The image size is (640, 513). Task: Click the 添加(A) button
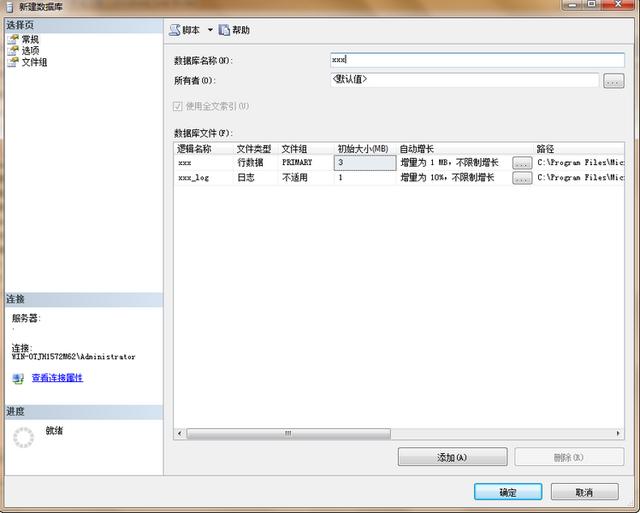453,457
